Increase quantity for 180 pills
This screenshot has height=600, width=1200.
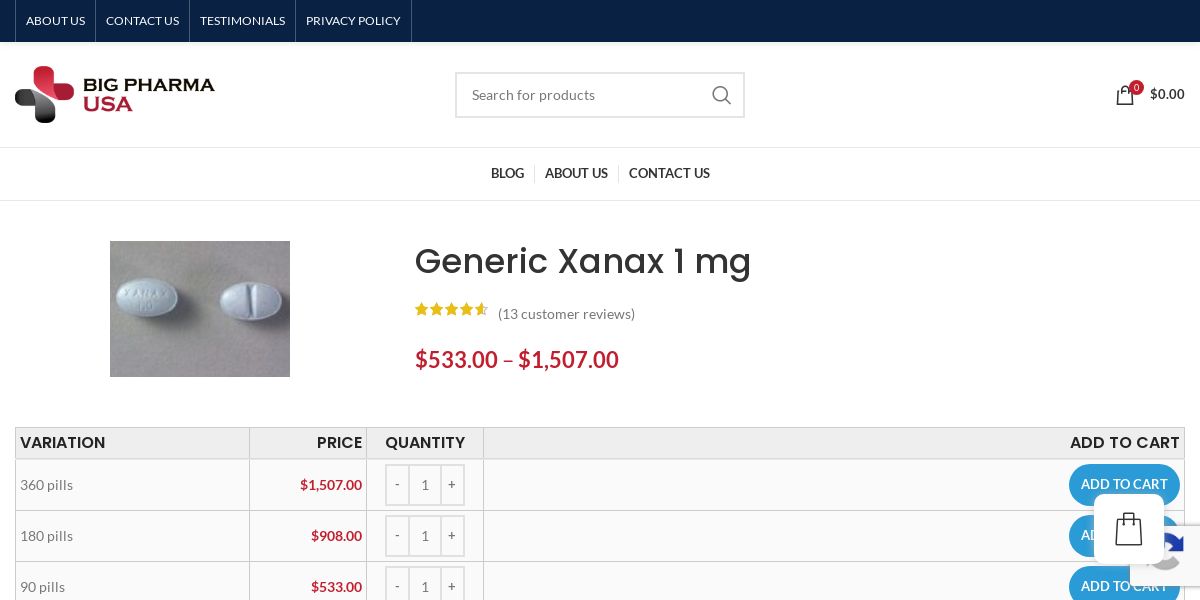(452, 536)
